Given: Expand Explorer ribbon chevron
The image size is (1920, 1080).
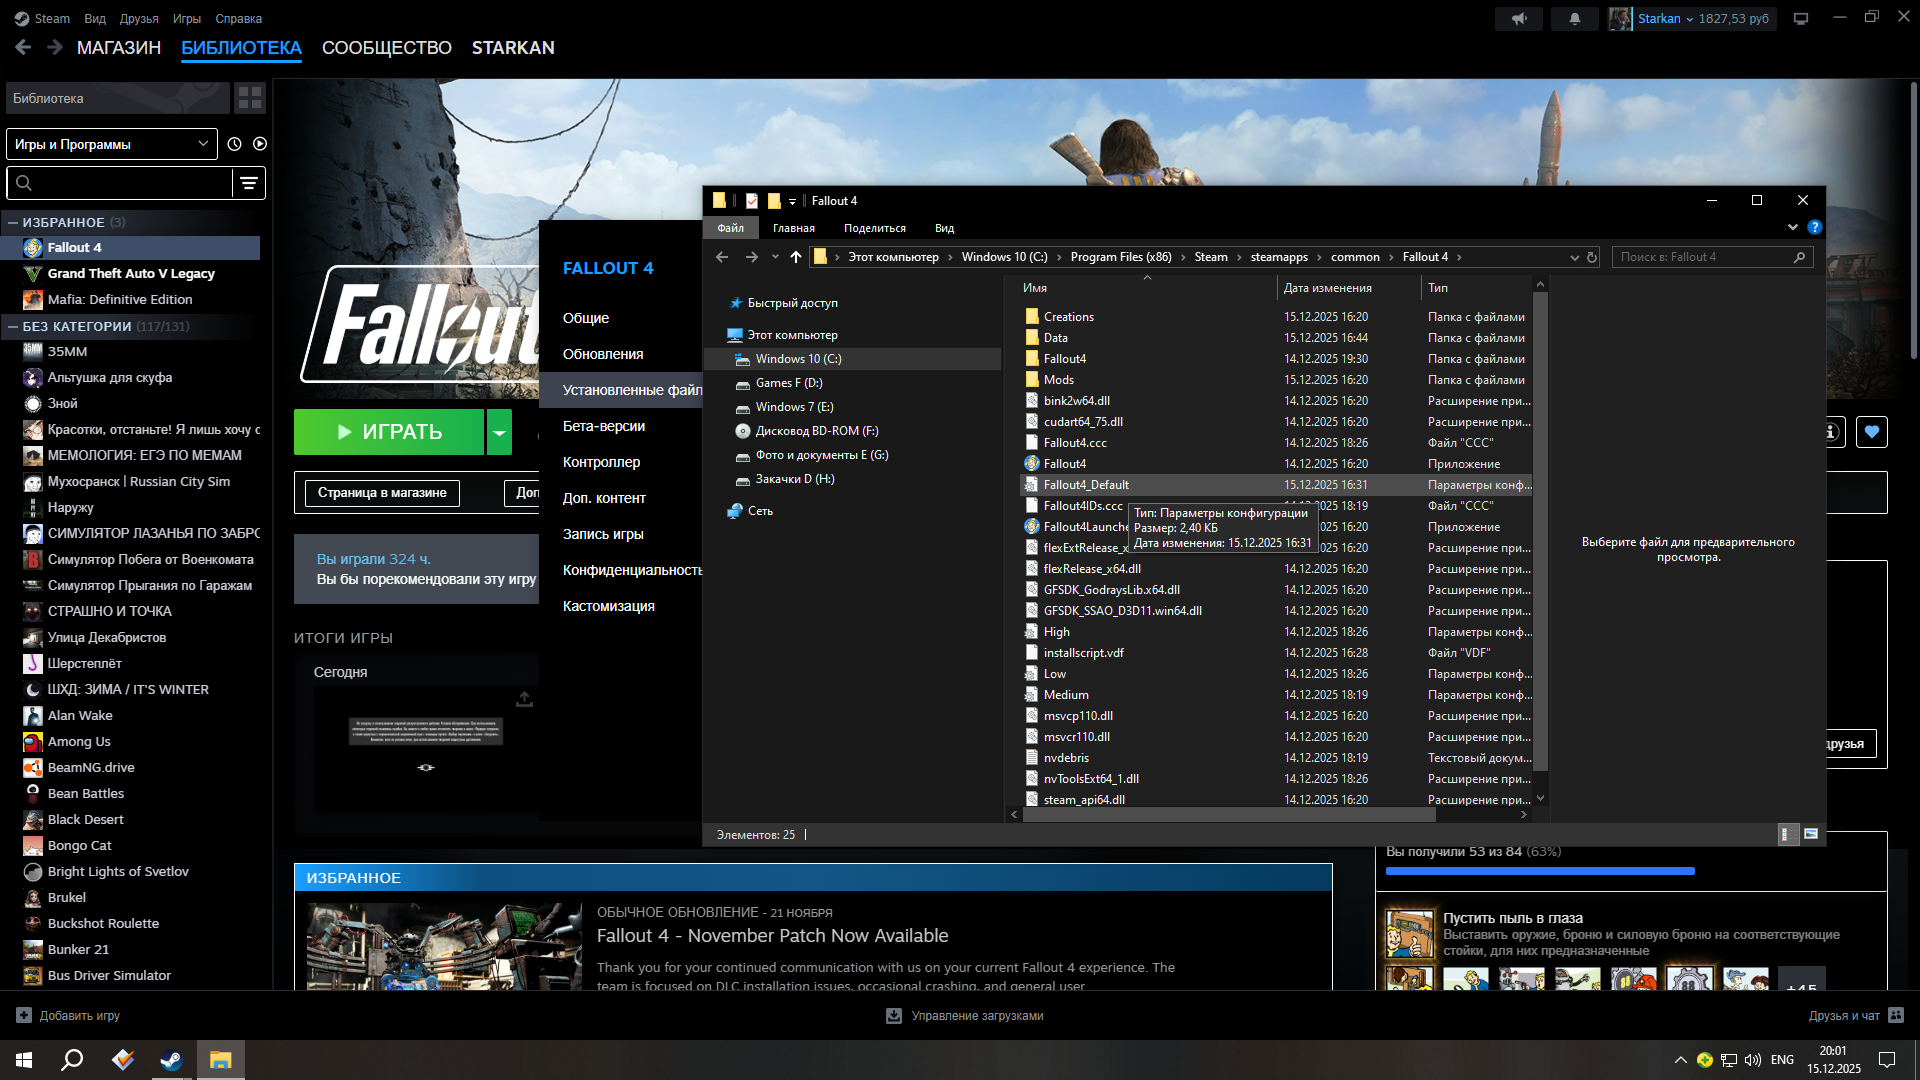Looking at the screenshot, I should [x=1793, y=228].
